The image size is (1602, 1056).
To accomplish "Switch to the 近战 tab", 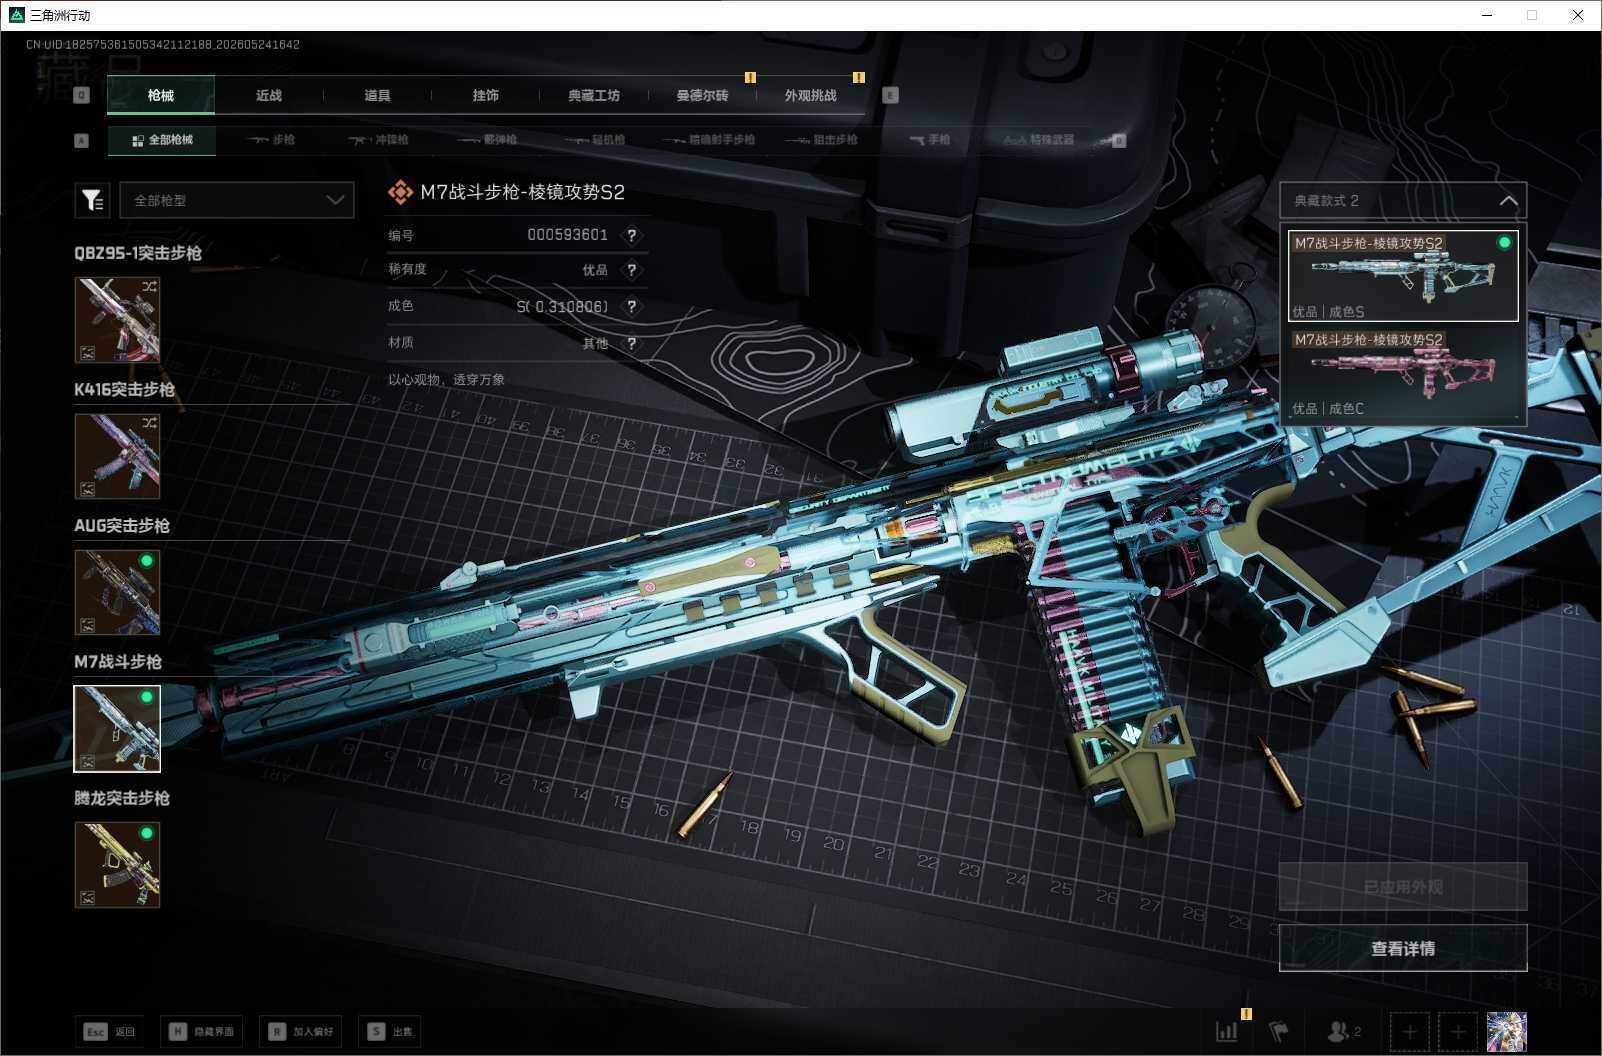I will point(269,95).
